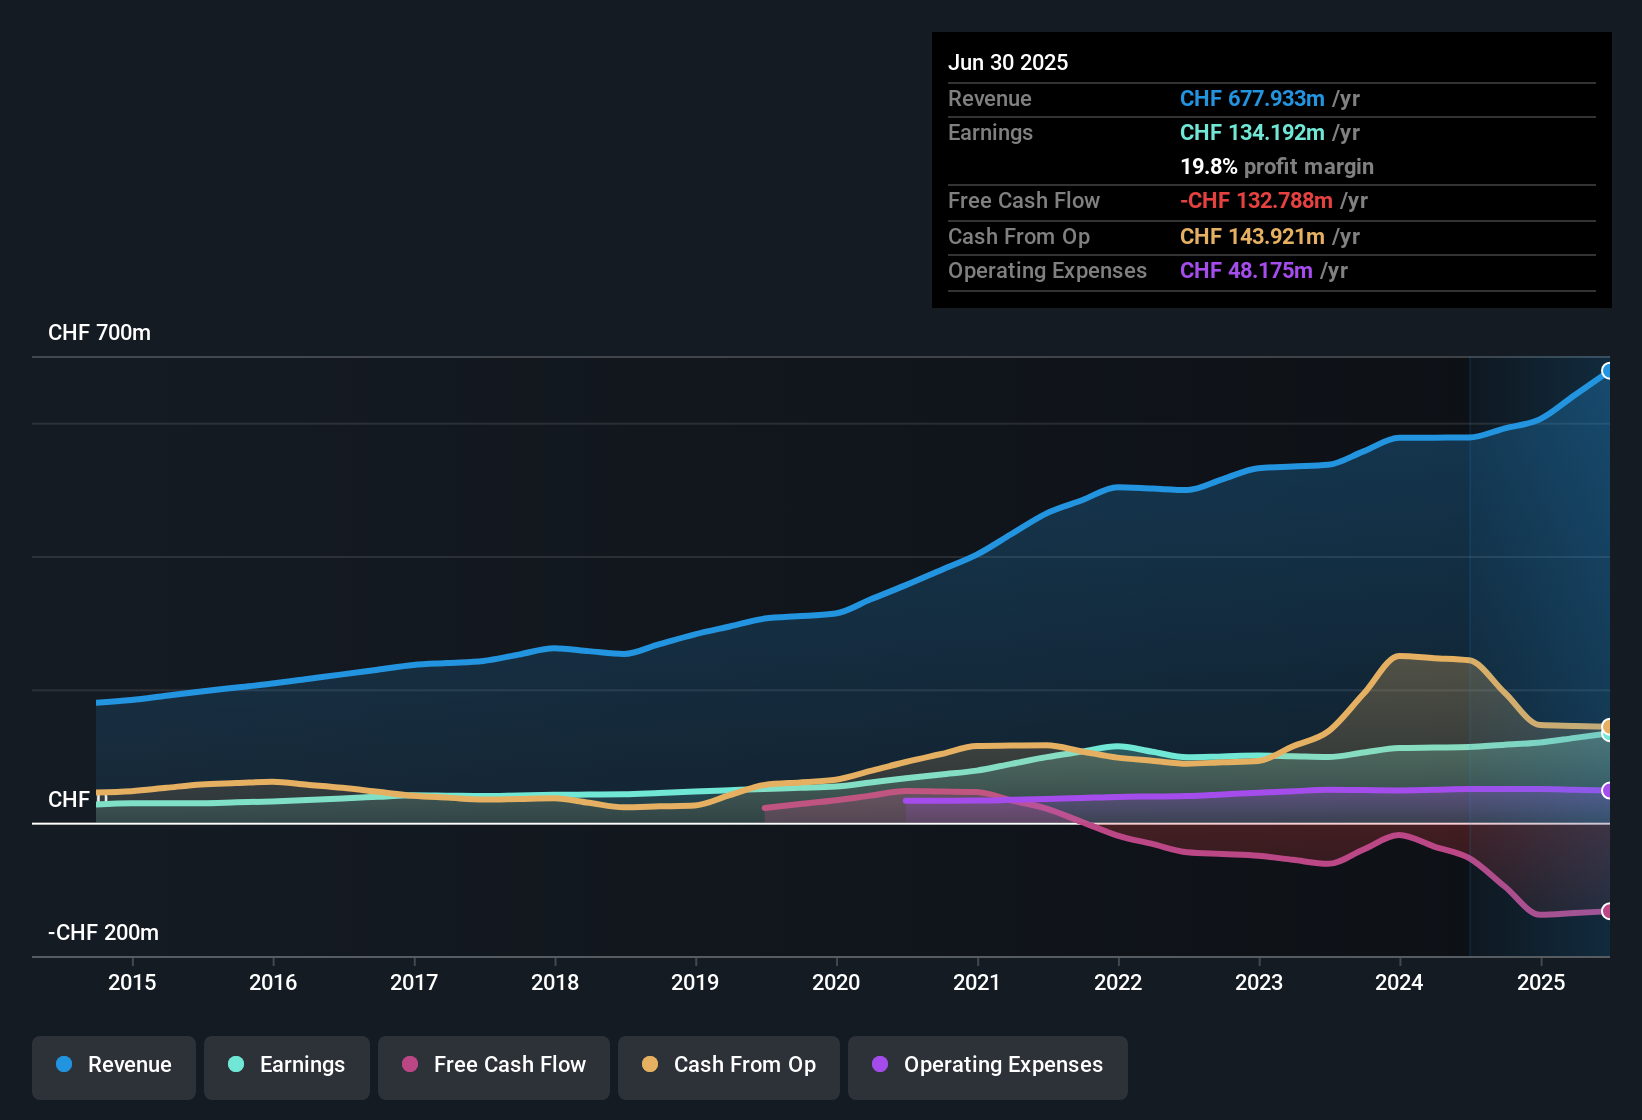Click the CHF 700m axis label
This screenshot has height=1120, width=1642.
coord(100,332)
